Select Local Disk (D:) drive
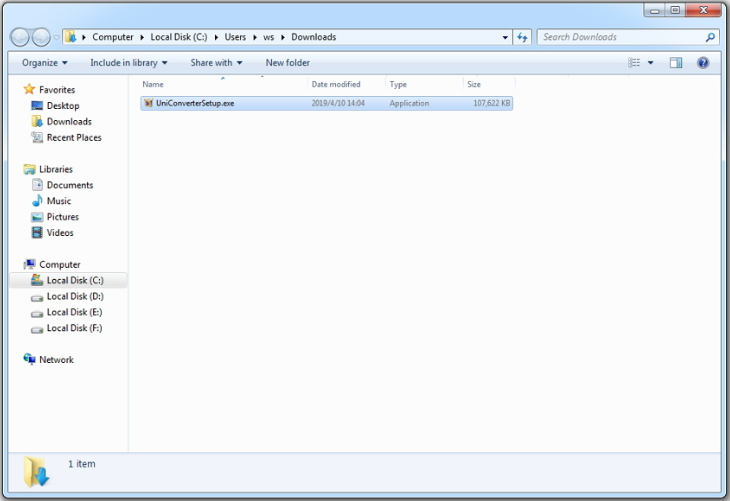This screenshot has width=730, height=501. tap(74, 297)
